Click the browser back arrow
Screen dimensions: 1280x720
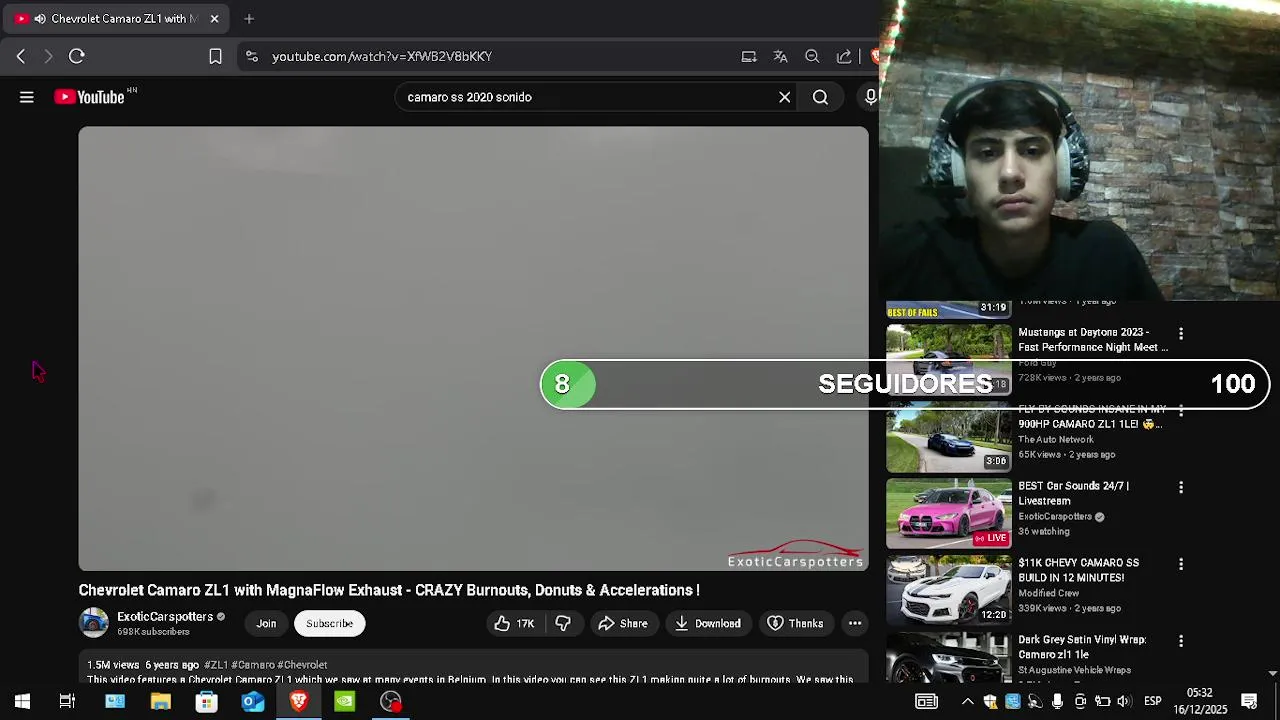pyautogui.click(x=21, y=56)
